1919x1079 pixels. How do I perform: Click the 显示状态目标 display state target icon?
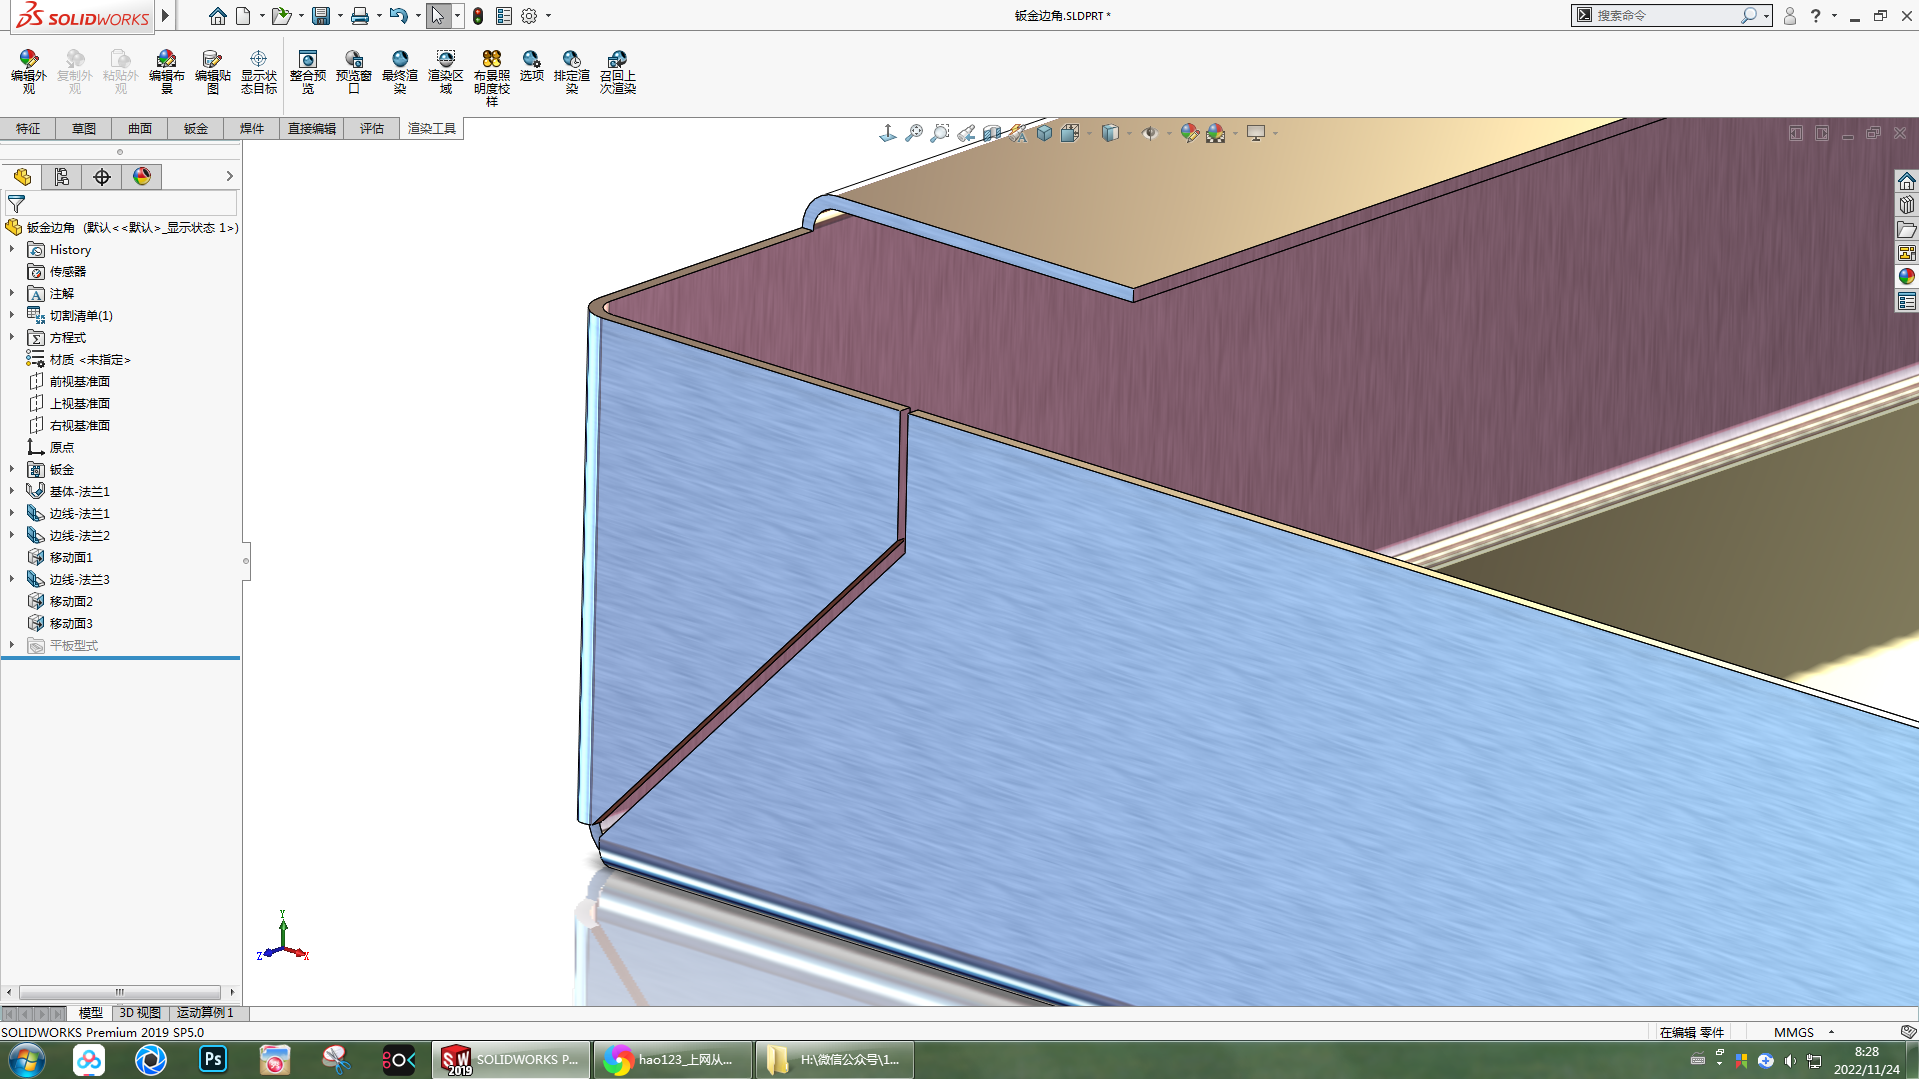259,72
